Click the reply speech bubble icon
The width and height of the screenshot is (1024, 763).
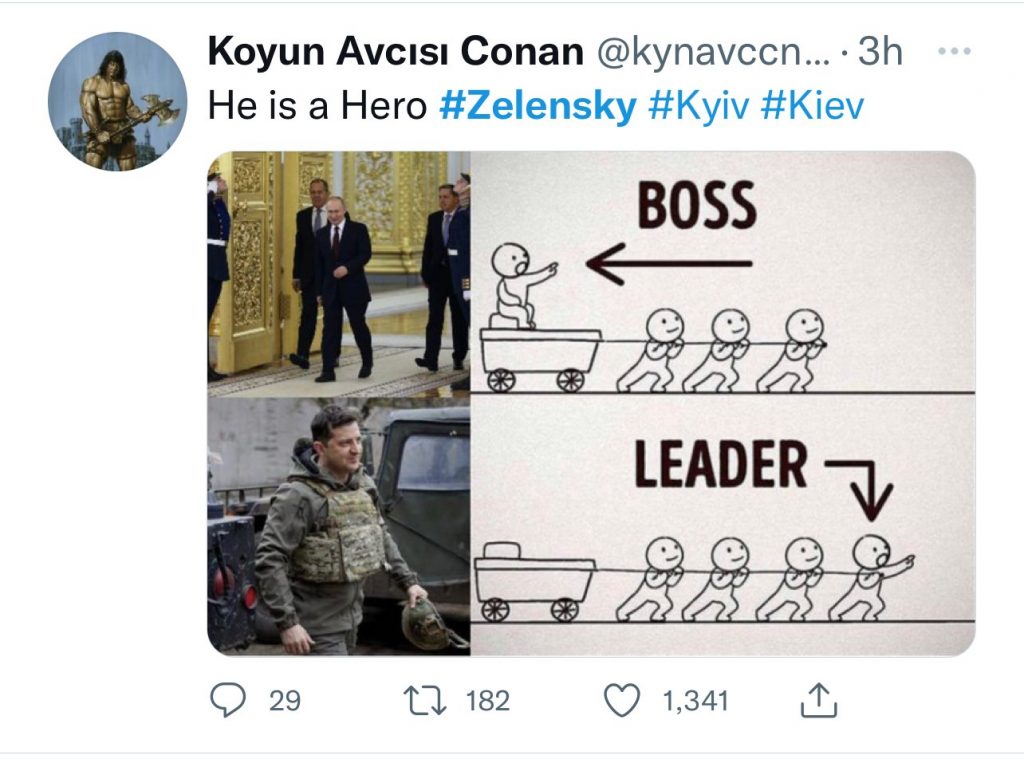click(227, 700)
